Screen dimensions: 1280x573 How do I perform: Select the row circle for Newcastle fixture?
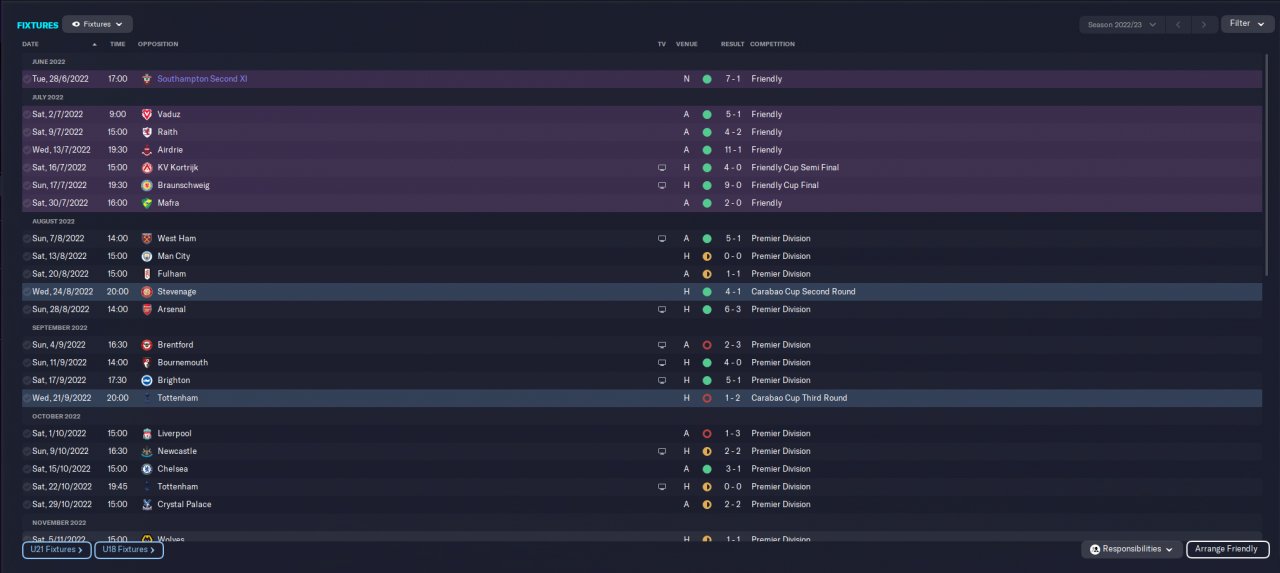click(27, 452)
